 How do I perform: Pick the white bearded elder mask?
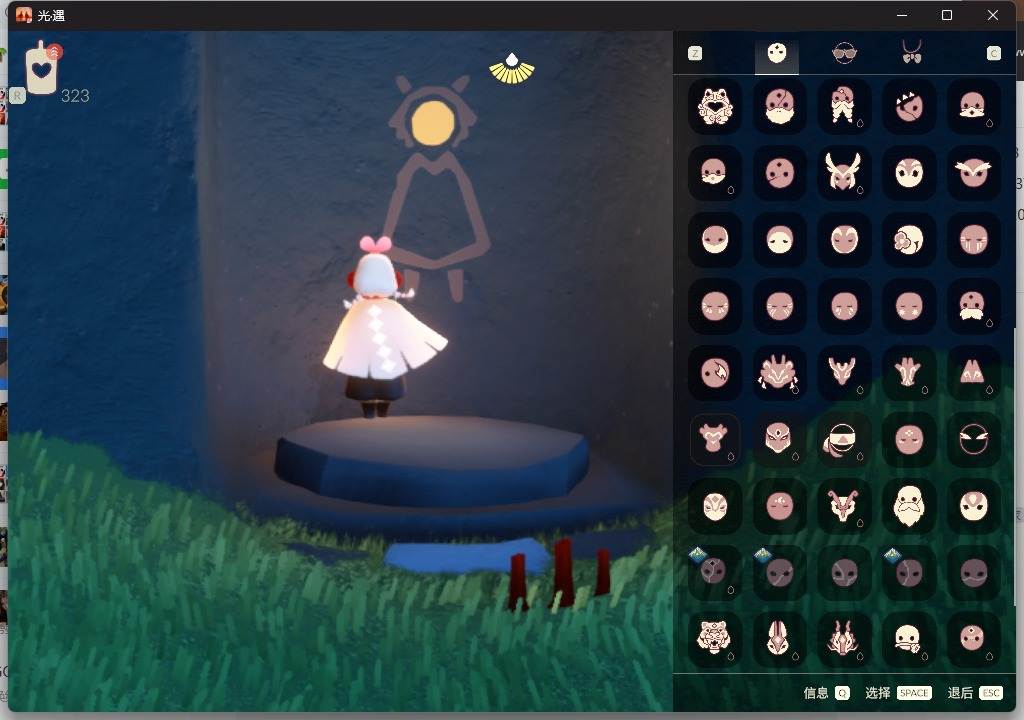[x=908, y=505]
